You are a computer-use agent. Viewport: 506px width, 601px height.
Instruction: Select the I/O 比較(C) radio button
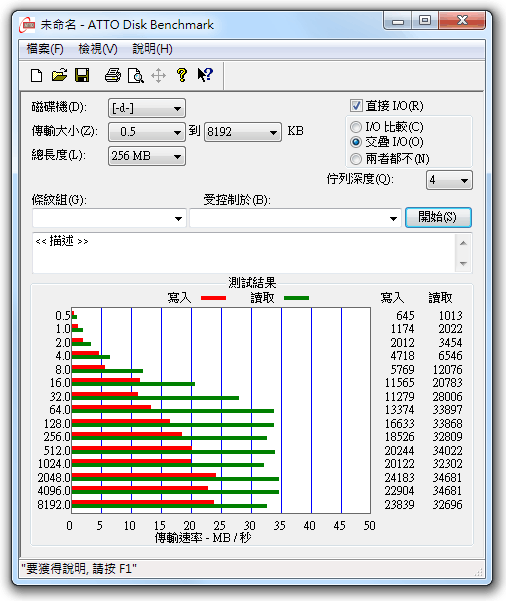pyautogui.click(x=356, y=126)
